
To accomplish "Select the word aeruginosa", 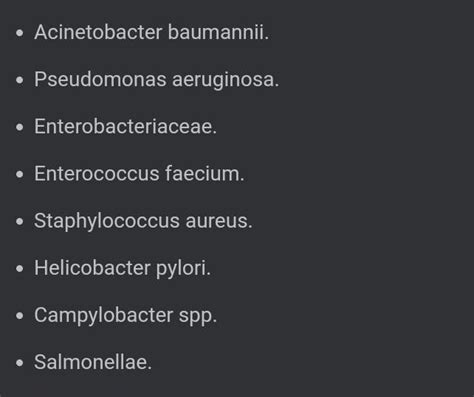I will tap(226, 81).
